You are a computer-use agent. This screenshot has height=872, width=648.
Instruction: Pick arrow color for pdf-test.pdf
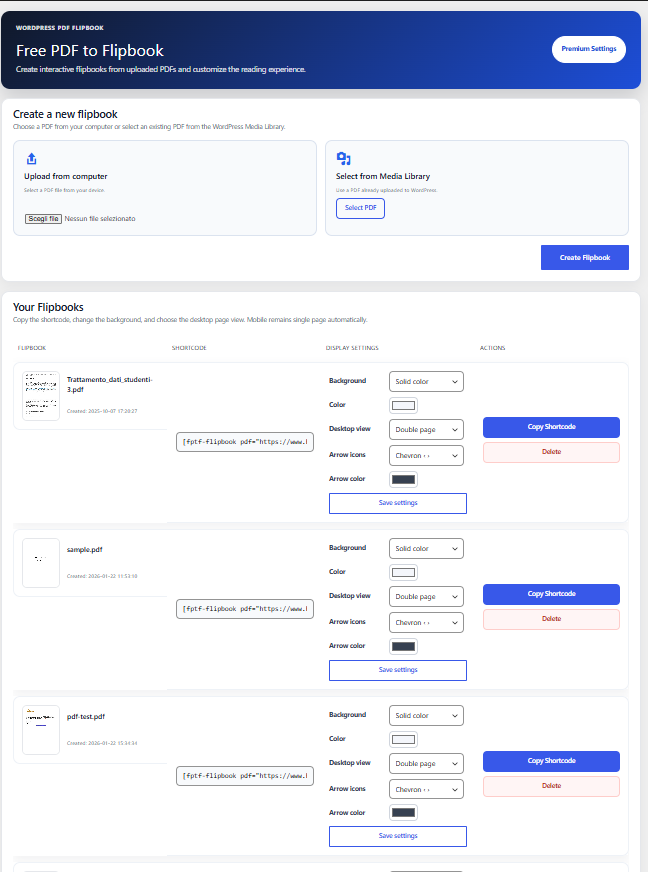click(403, 812)
